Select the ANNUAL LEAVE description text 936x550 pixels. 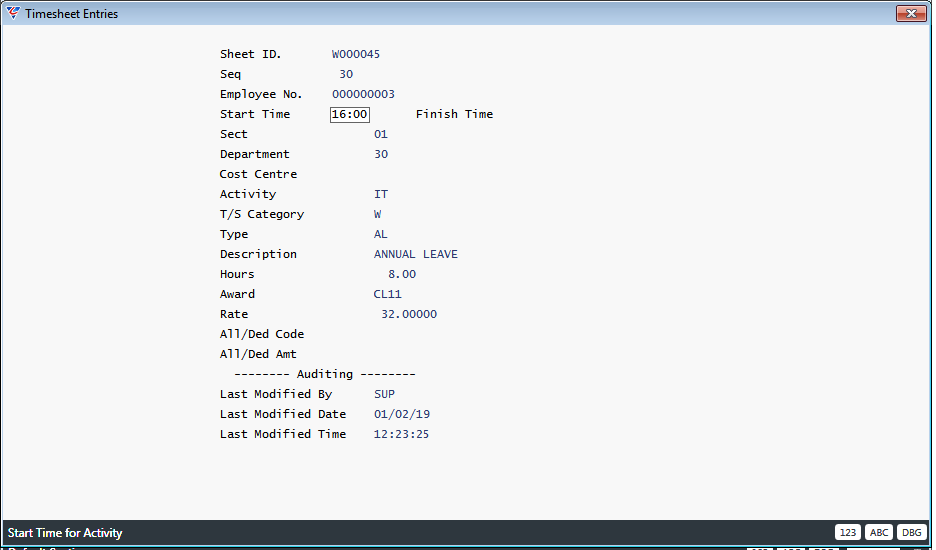(x=416, y=254)
